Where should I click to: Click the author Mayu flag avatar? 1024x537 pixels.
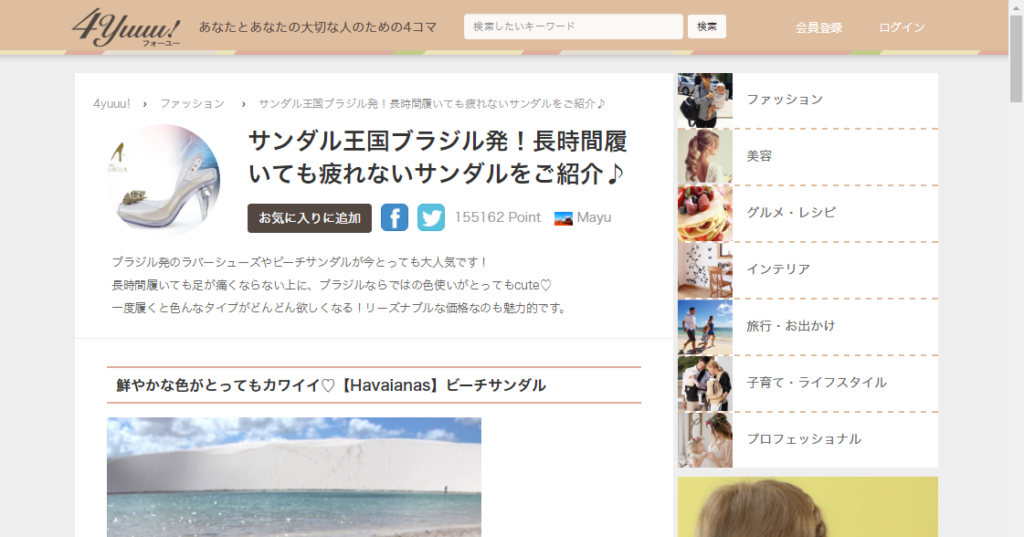pyautogui.click(x=563, y=218)
